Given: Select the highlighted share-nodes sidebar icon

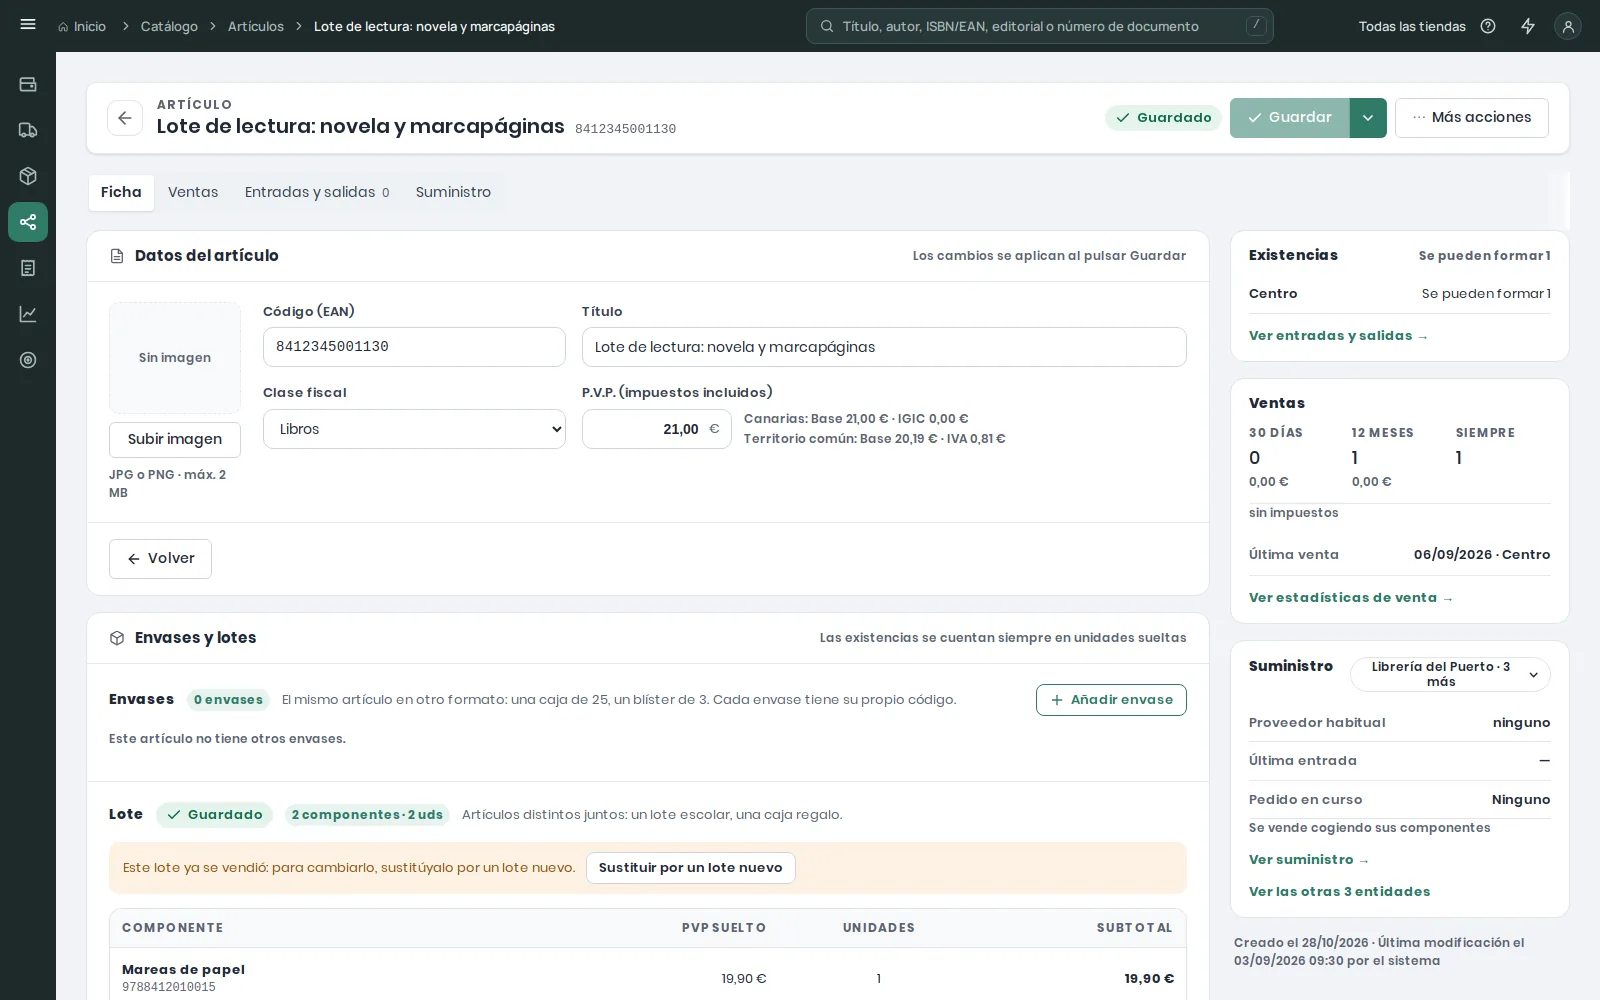Looking at the screenshot, I should pyautogui.click(x=28, y=222).
